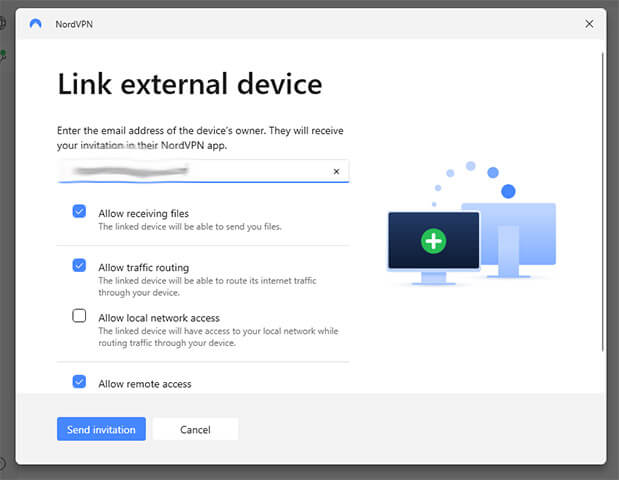Viewport: 619px width, 480px height.
Task: Click the traffic routing description text
Action: [x=207, y=287]
